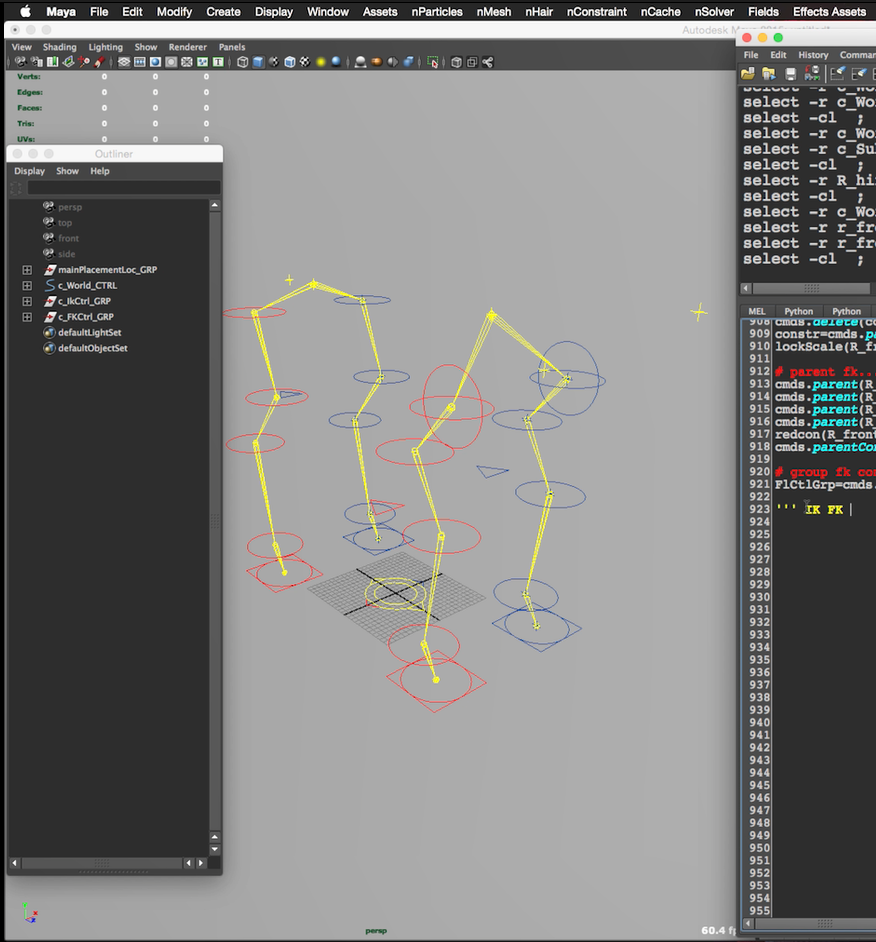Click Source Script icon in Script Editor

pos(769,74)
